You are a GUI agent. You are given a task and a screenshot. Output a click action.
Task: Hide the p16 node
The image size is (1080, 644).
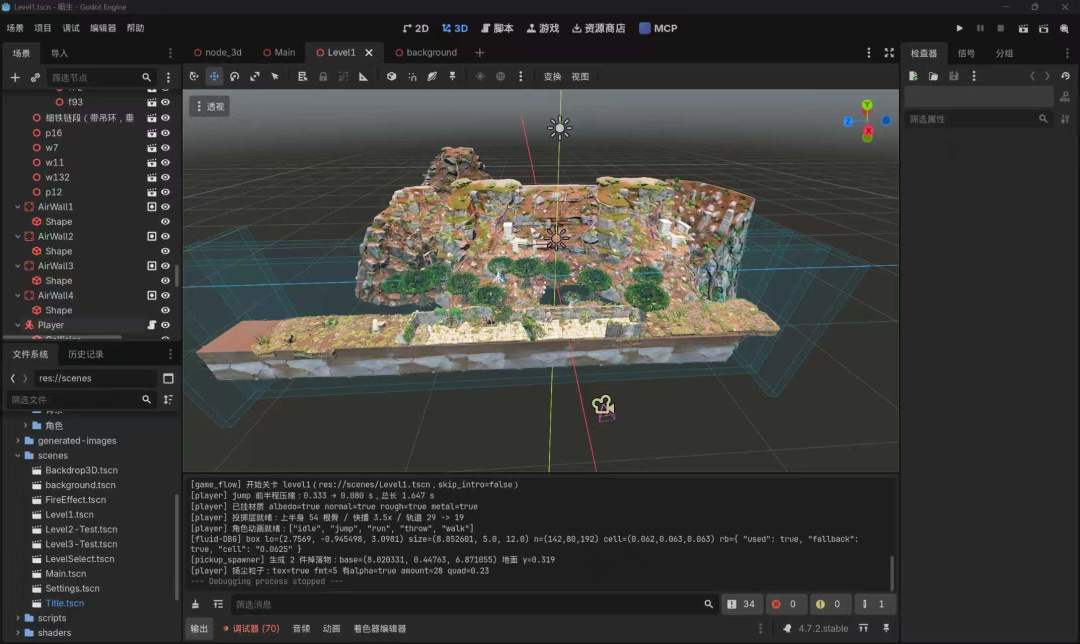tap(165, 133)
